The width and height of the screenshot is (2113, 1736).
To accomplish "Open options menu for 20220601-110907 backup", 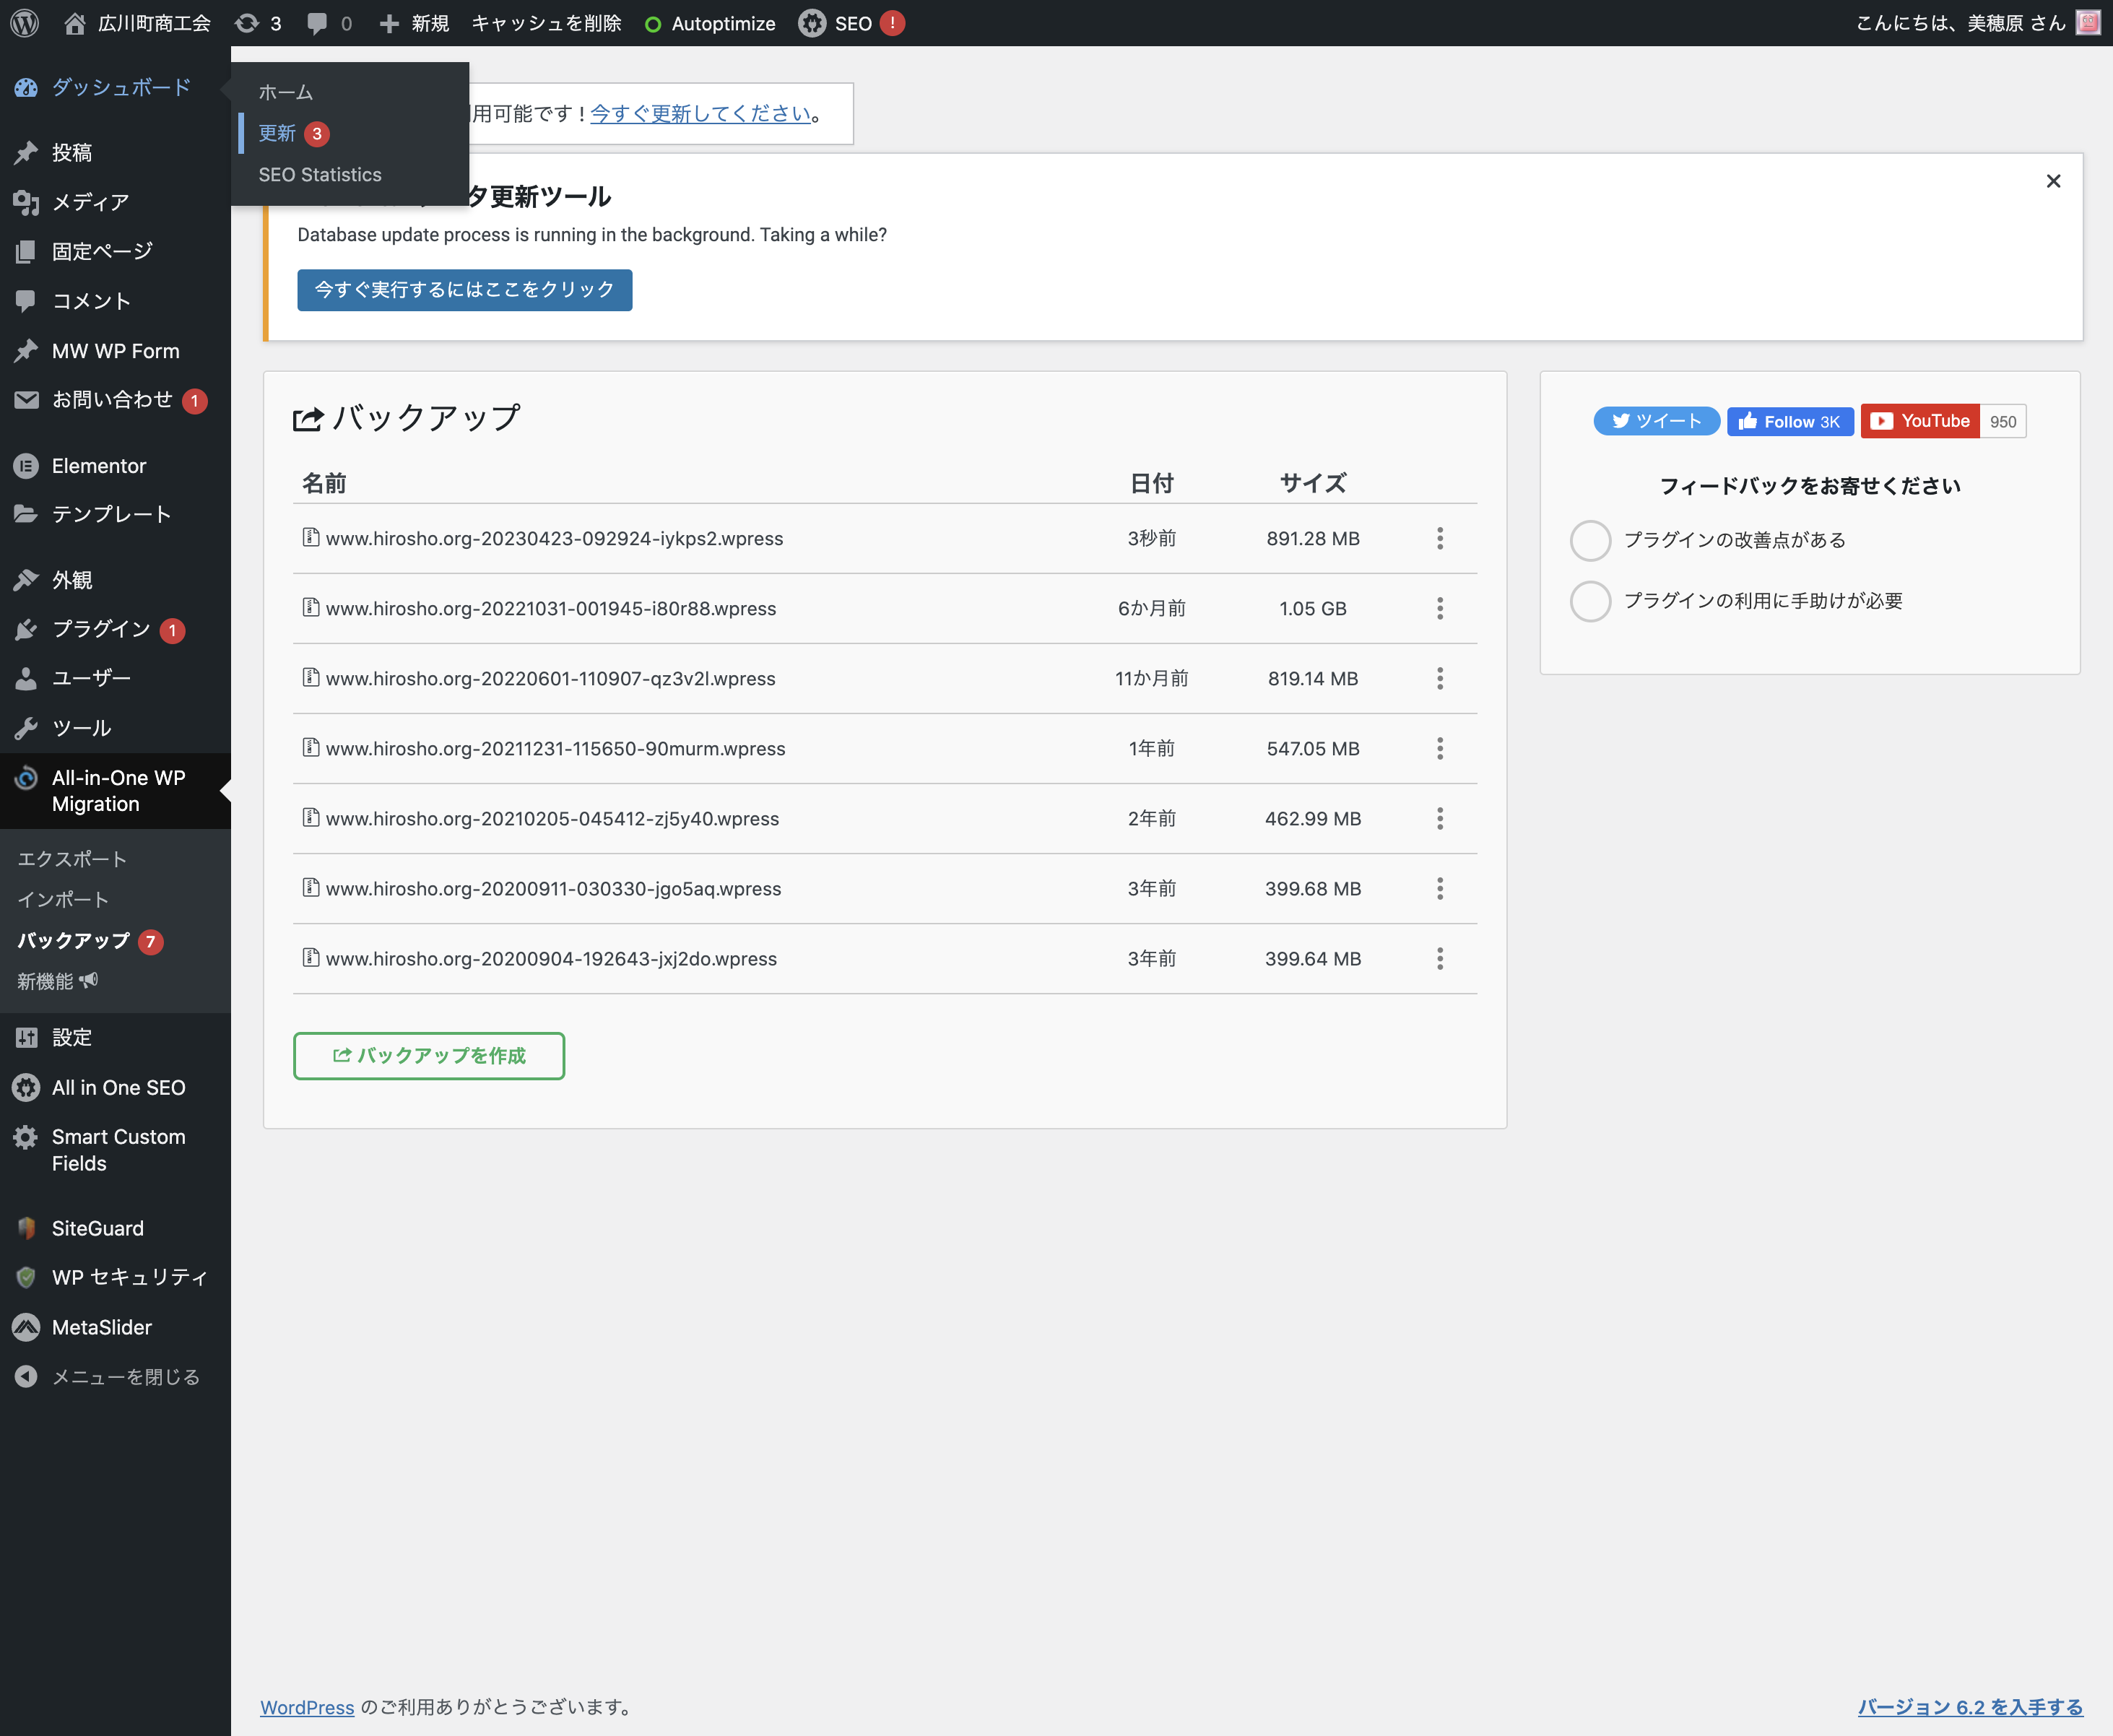I will click(1440, 679).
